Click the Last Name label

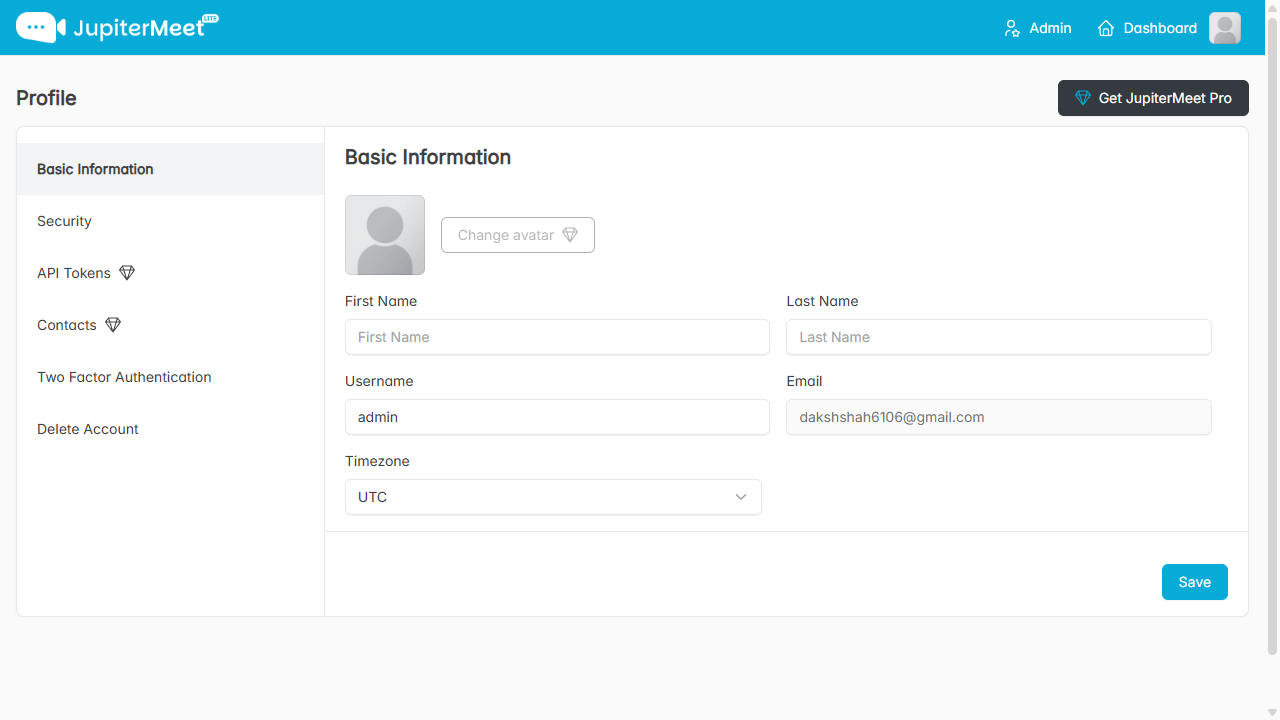822,301
